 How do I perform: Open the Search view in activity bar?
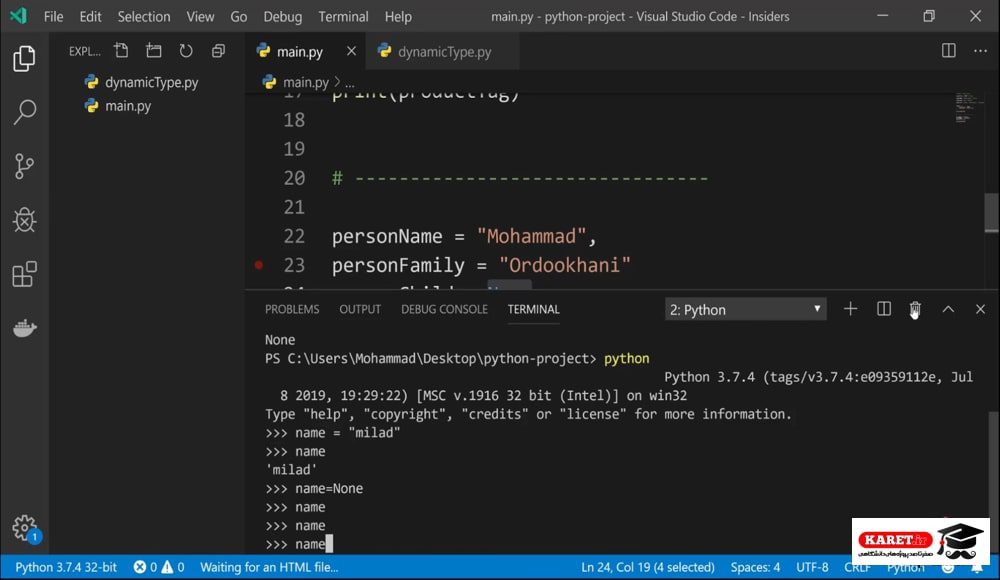(24, 112)
